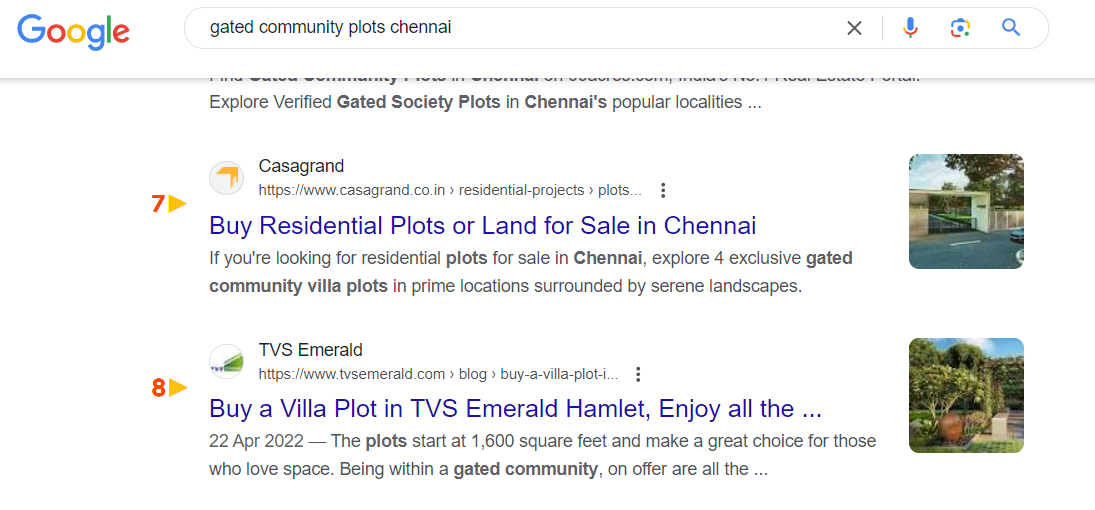The width and height of the screenshot is (1095, 510).
Task: Open 'Buy Residential Plots or Land for Sale in Chennai'
Action: pyautogui.click(x=482, y=225)
